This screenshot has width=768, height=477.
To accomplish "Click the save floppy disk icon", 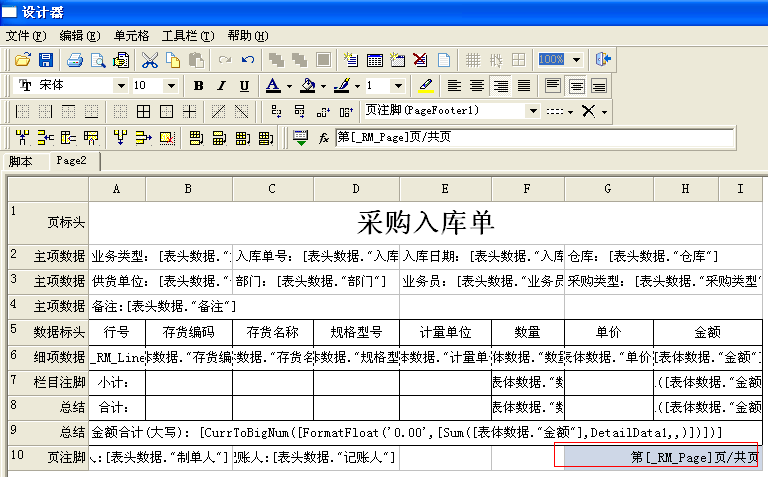I will [x=46, y=60].
